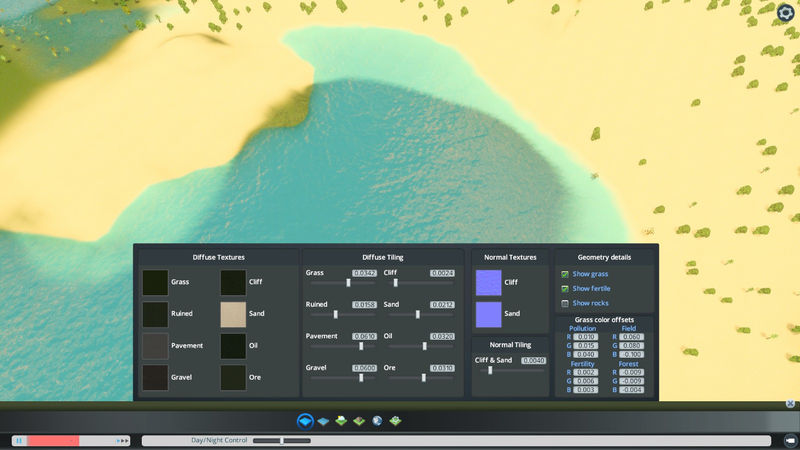The width and height of the screenshot is (800, 450).
Task: Uncheck Show fertile
Action: [565, 288]
